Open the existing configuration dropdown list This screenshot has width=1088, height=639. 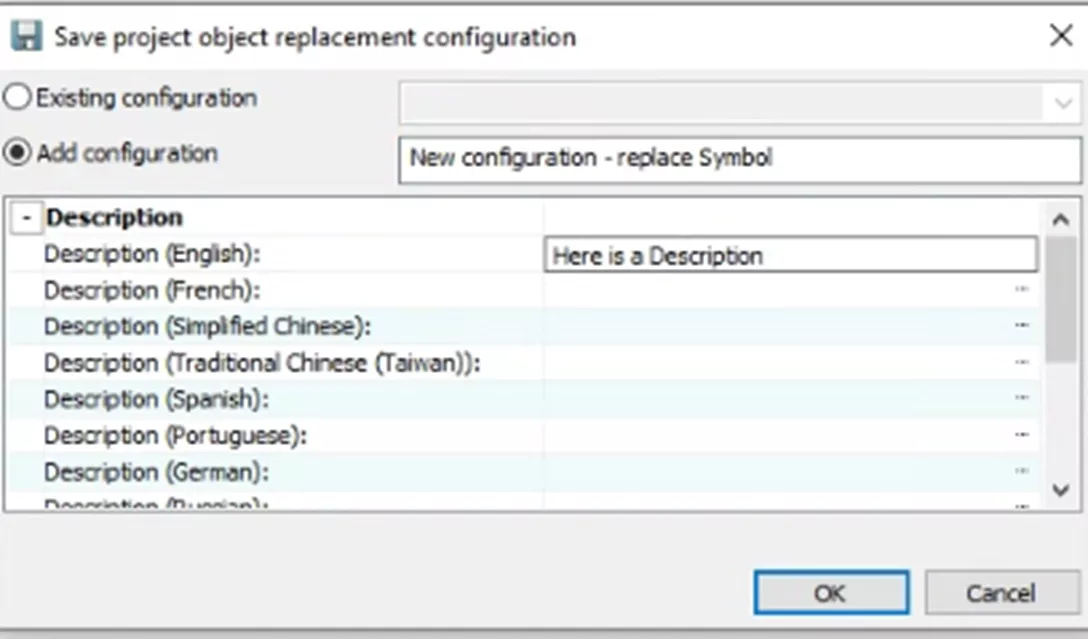1061,102
